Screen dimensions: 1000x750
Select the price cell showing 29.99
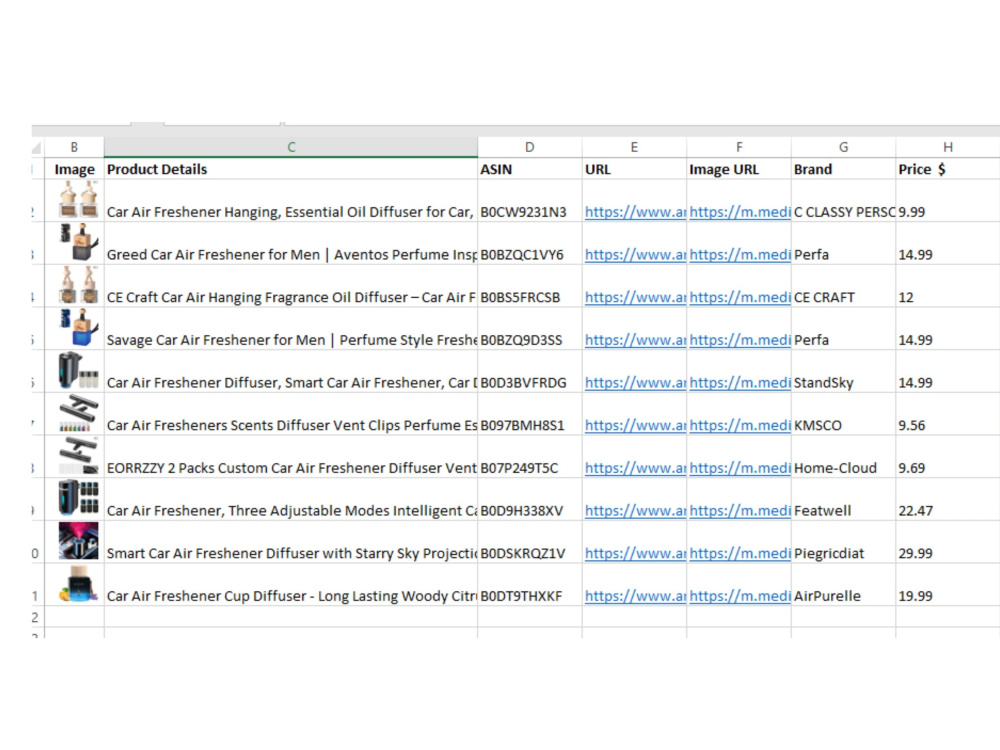[x=948, y=543]
